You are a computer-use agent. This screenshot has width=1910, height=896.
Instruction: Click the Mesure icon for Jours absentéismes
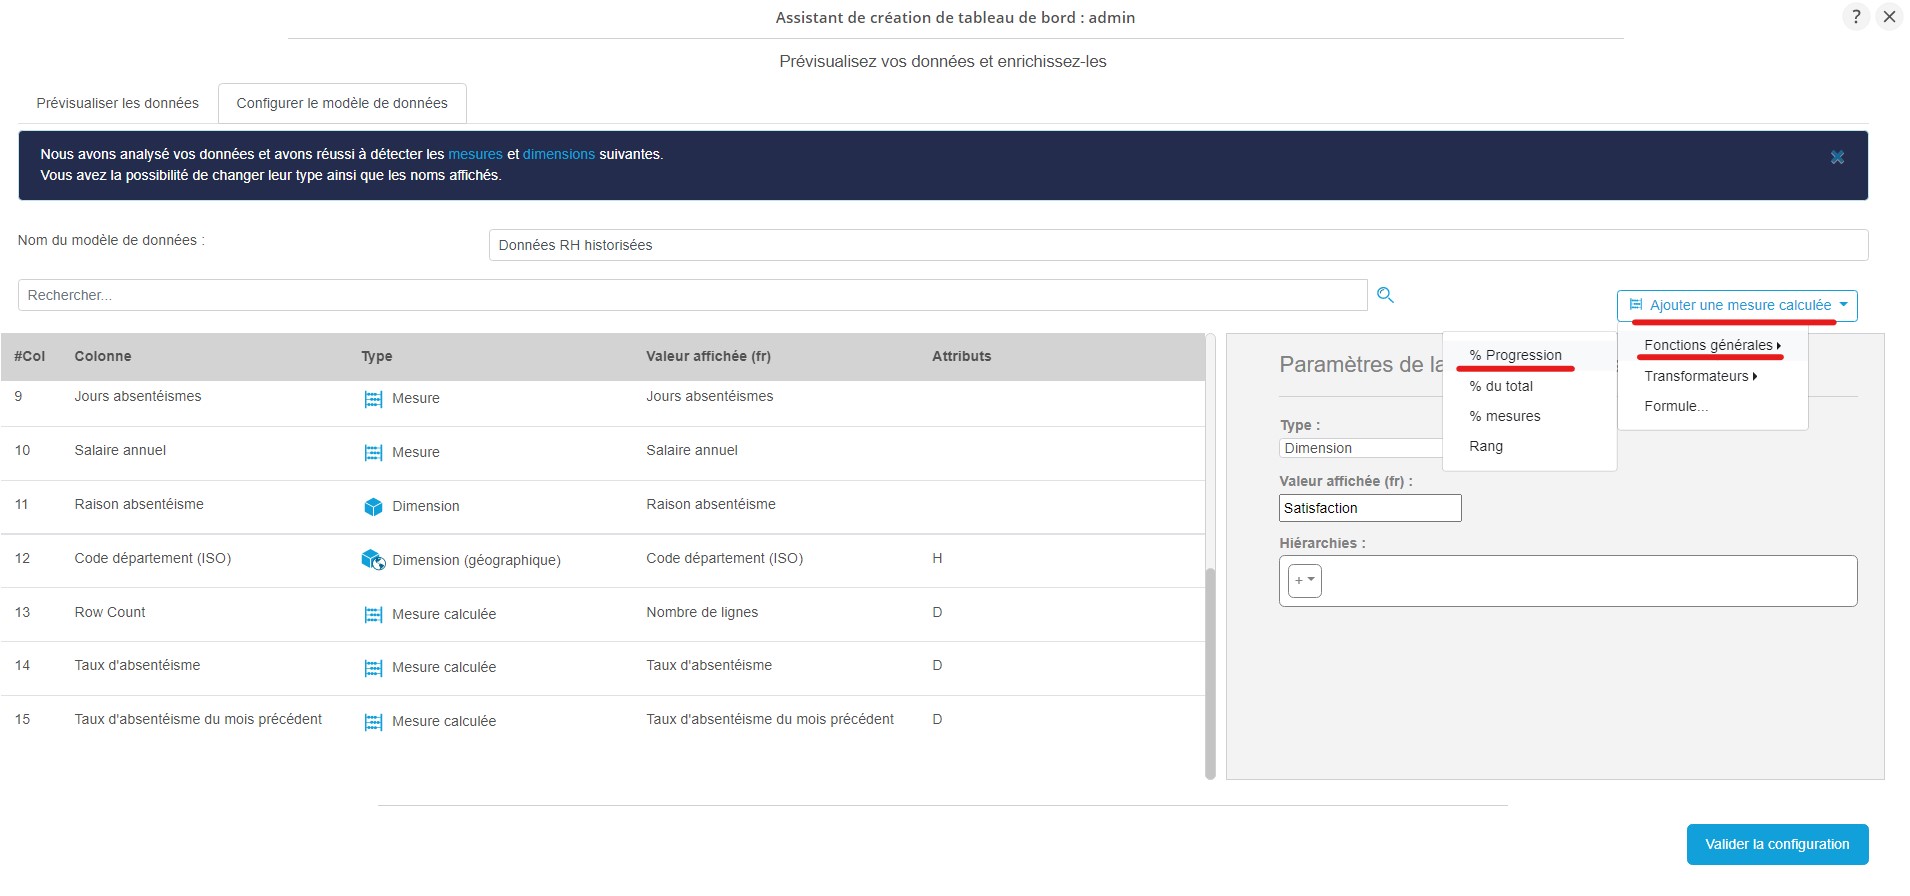[373, 399]
